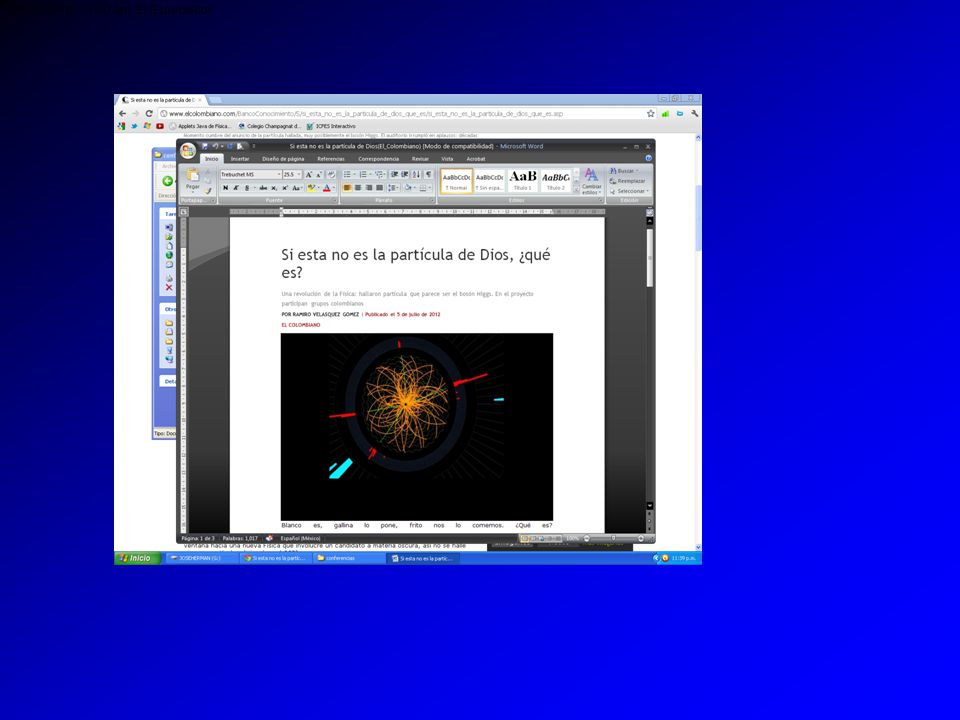Open the Referencias ribbon tab
Screen dimensions: 960x720
point(331,159)
